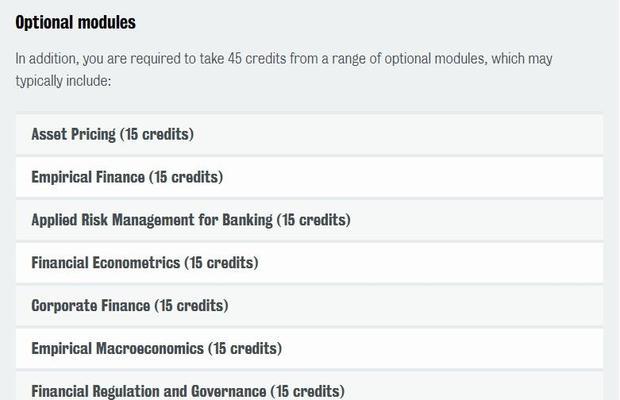Select the 'Corporate Finance' title text
The image size is (620, 400).
[91, 306]
